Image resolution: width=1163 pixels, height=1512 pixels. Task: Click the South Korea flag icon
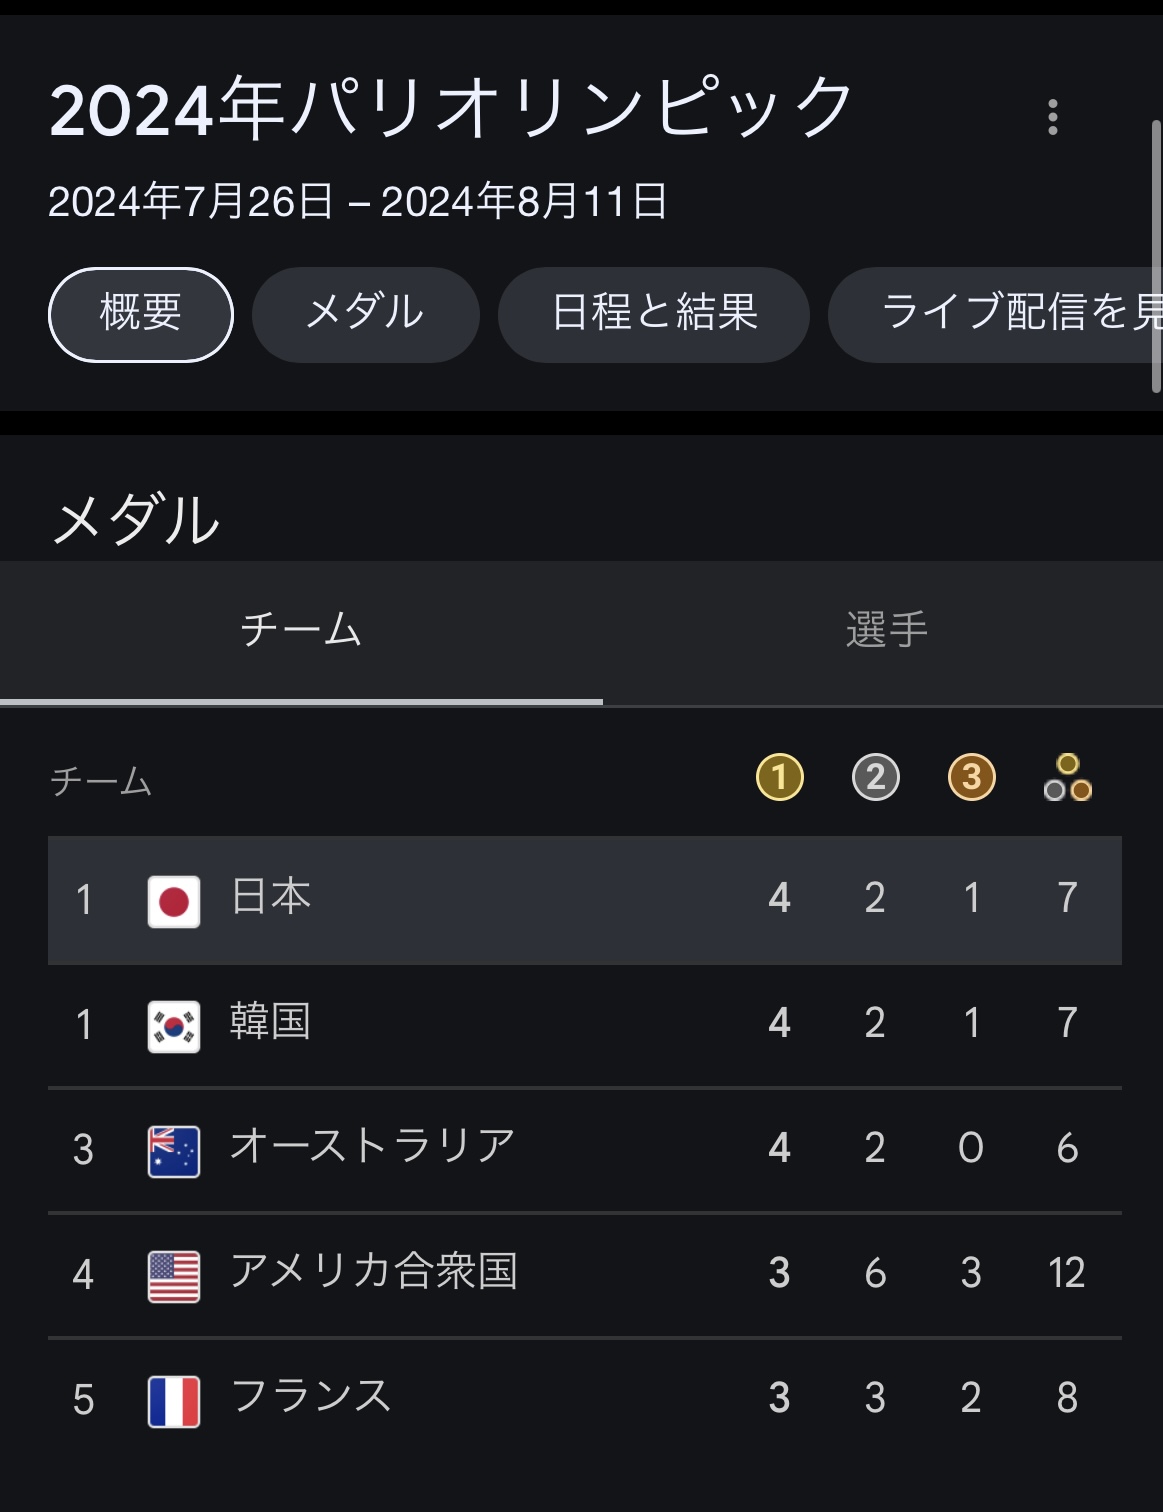(x=174, y=1026)
